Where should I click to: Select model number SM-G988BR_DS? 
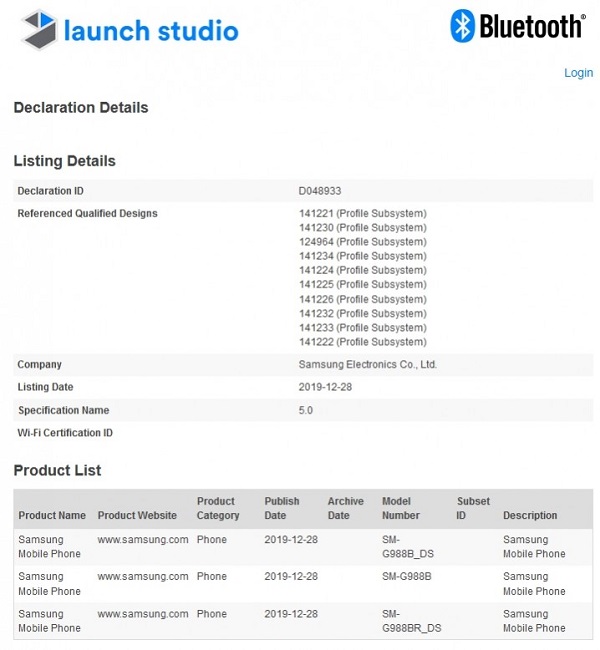click(411, 621)
